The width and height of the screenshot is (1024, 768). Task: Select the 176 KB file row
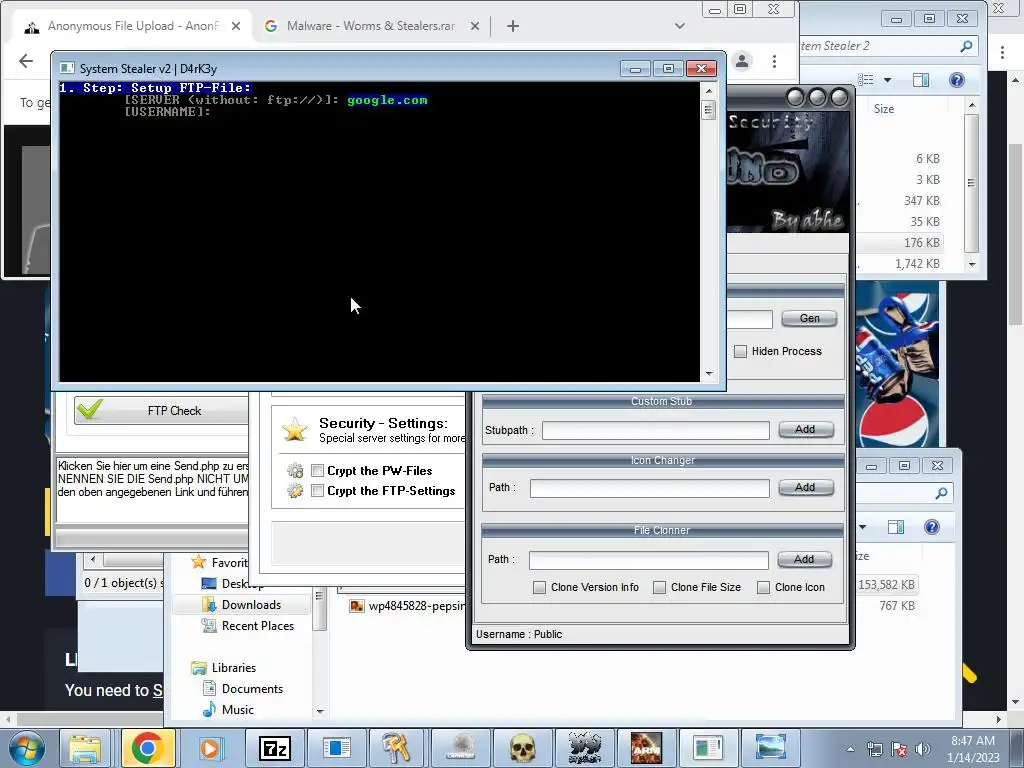pos(900,242)
